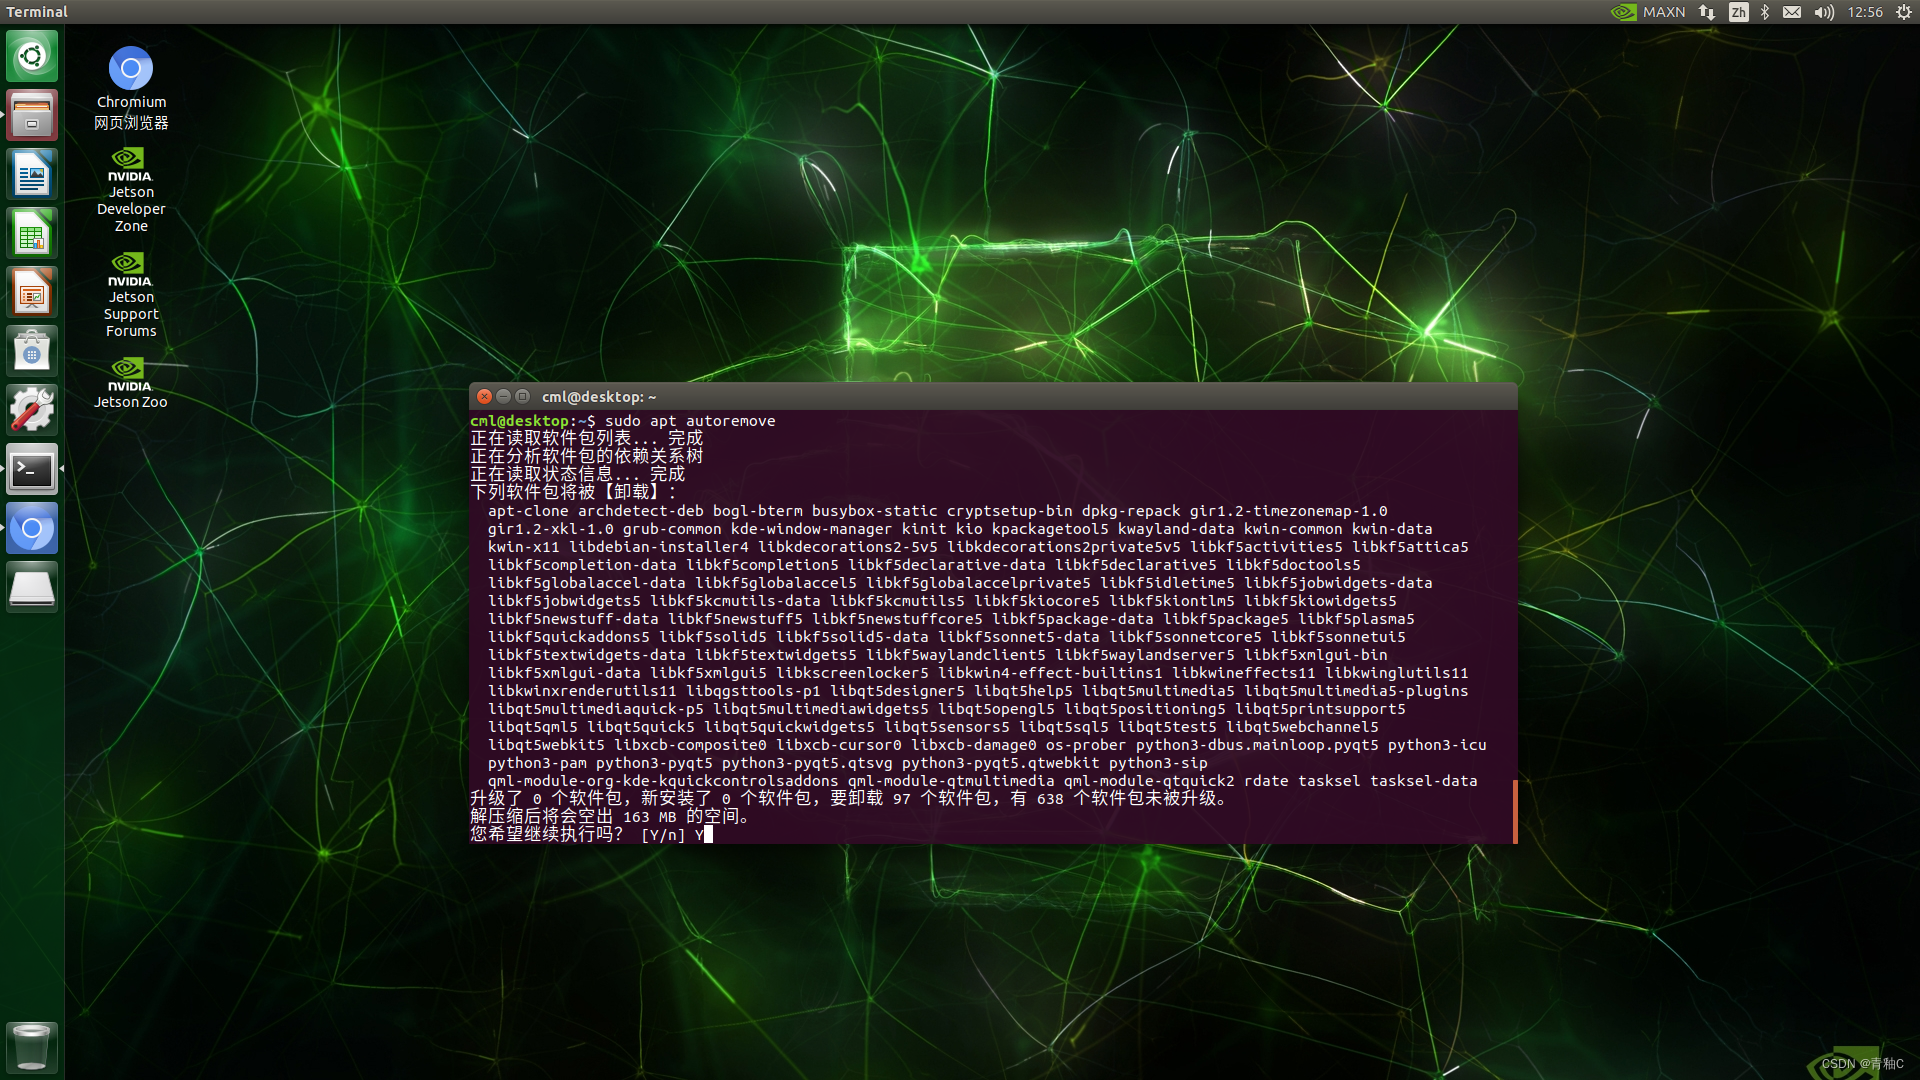Click the package name 'grub-common'
Viewport: 1920px width, 1080px height.
[672, 529]
